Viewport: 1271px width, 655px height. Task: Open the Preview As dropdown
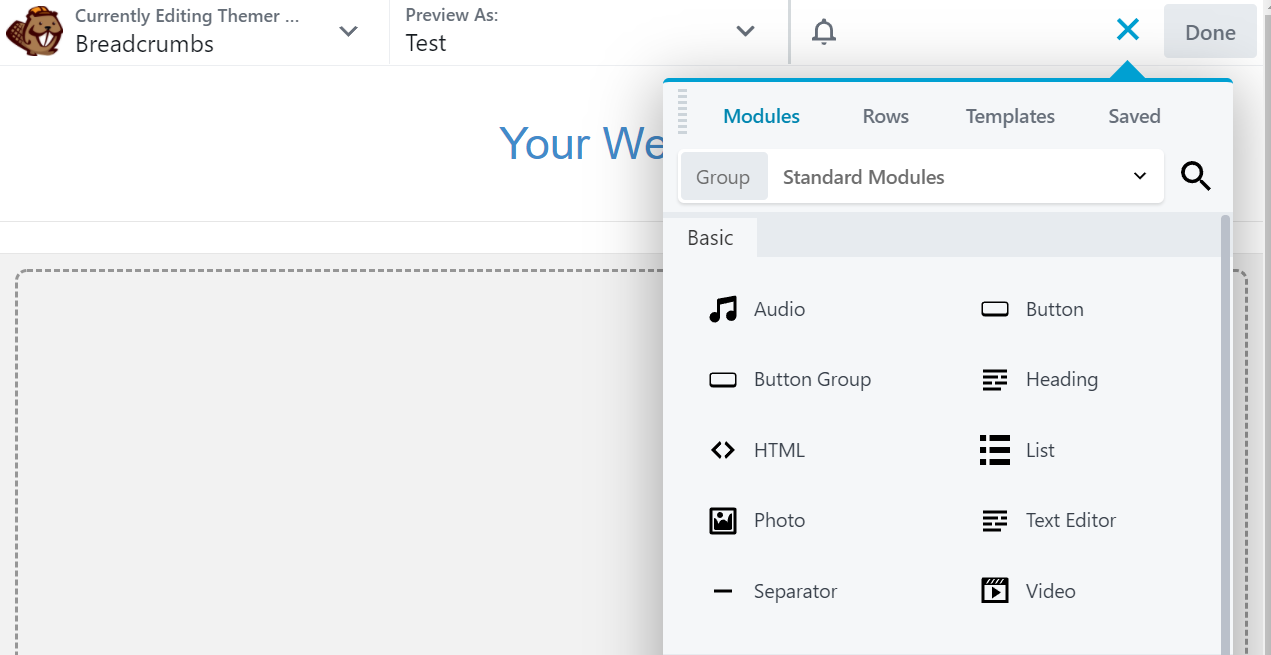point(745,31)
